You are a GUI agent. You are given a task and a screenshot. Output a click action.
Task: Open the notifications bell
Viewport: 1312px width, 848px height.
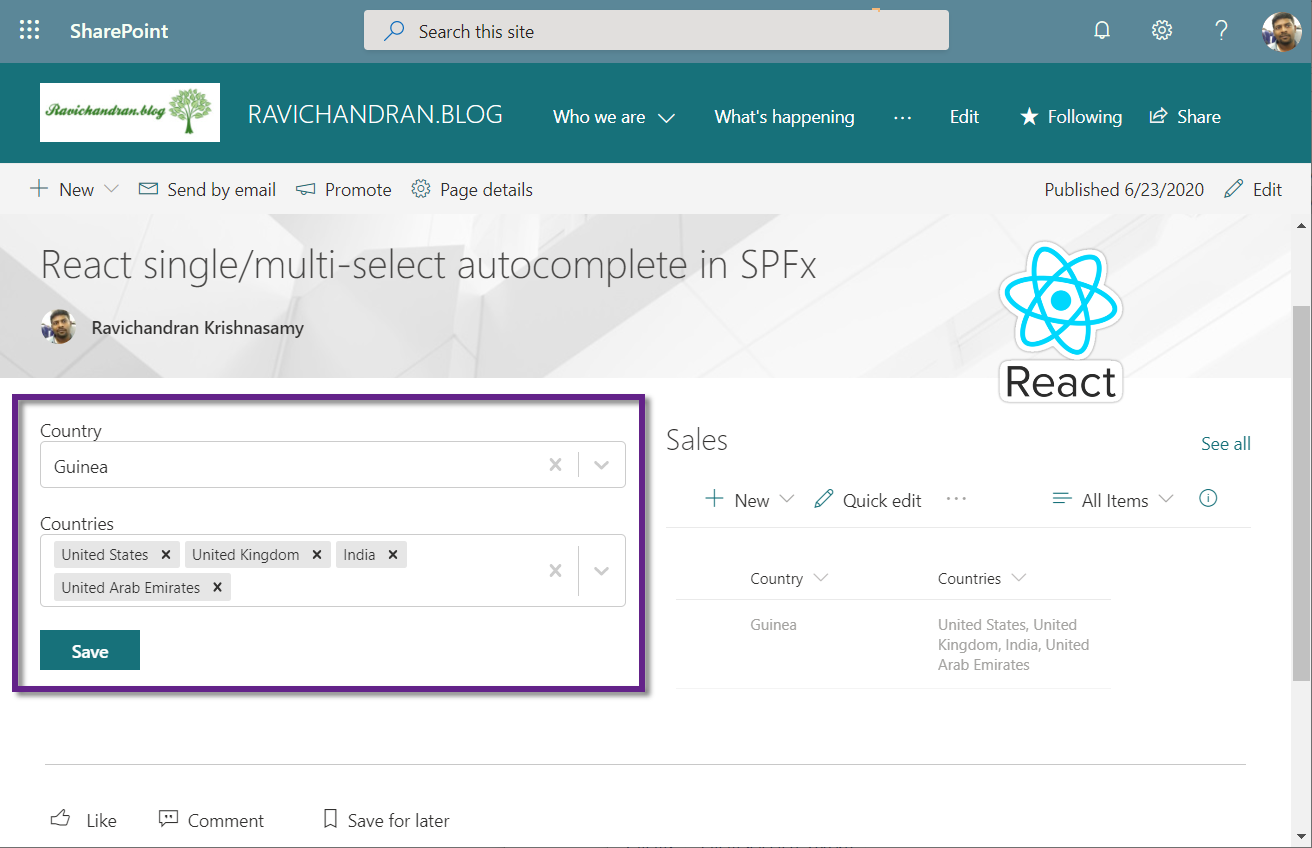tap(1102, 31)
